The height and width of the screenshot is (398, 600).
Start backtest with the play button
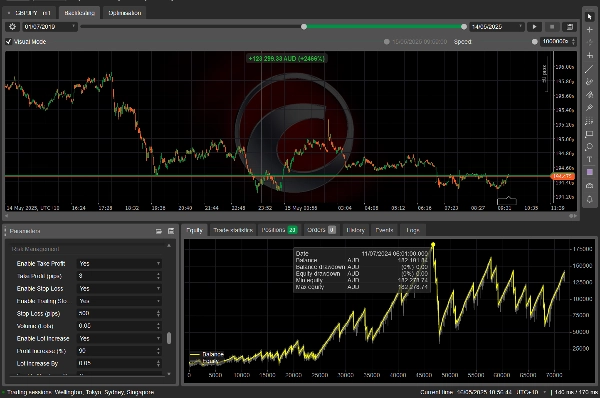click(x=534, y=27)
